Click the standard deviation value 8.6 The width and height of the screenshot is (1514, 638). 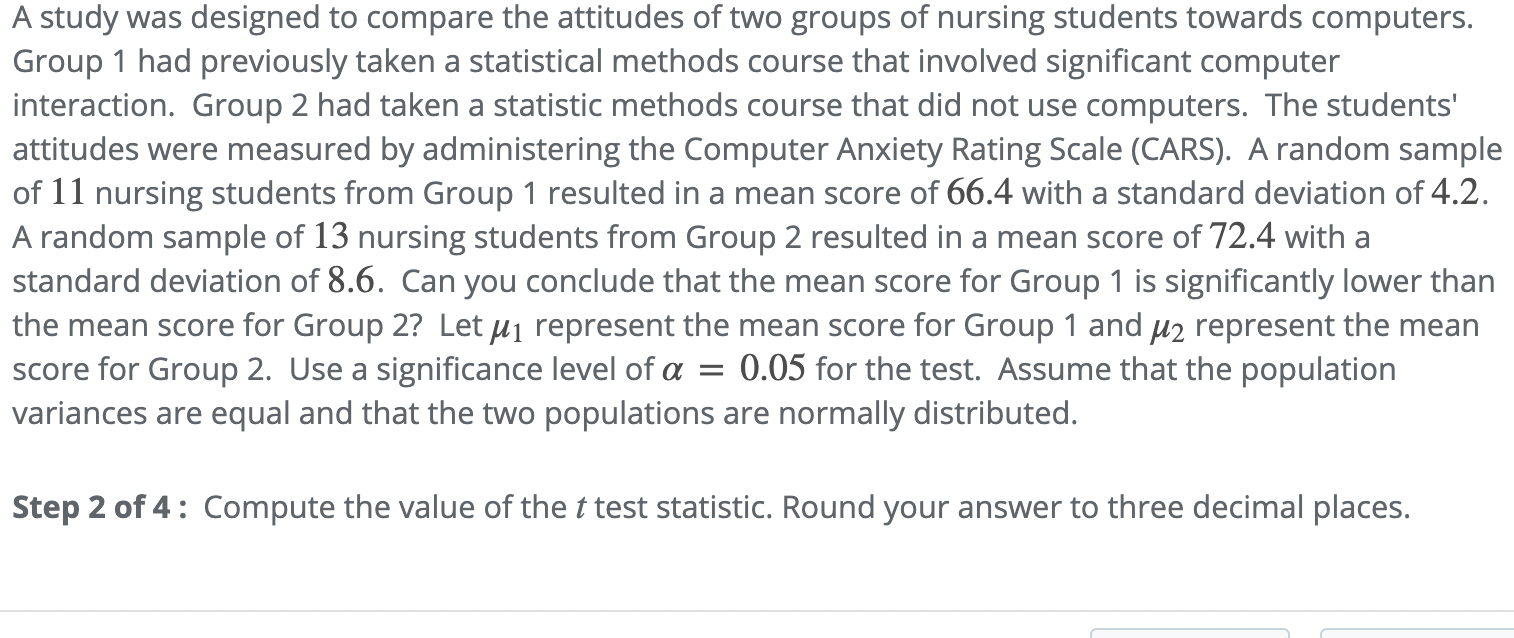352,281
